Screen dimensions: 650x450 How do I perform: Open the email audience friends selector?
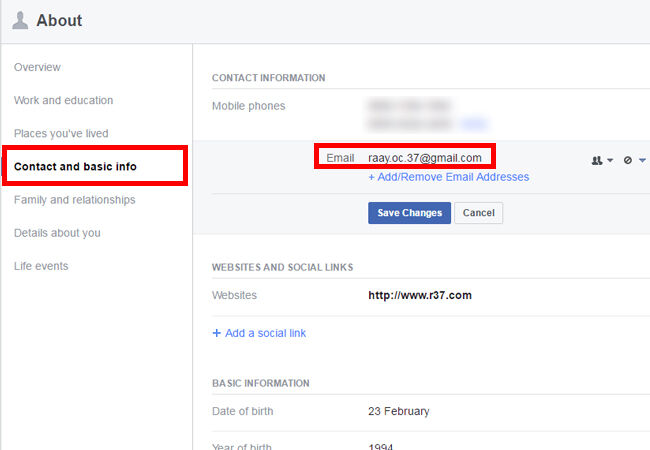602,160
